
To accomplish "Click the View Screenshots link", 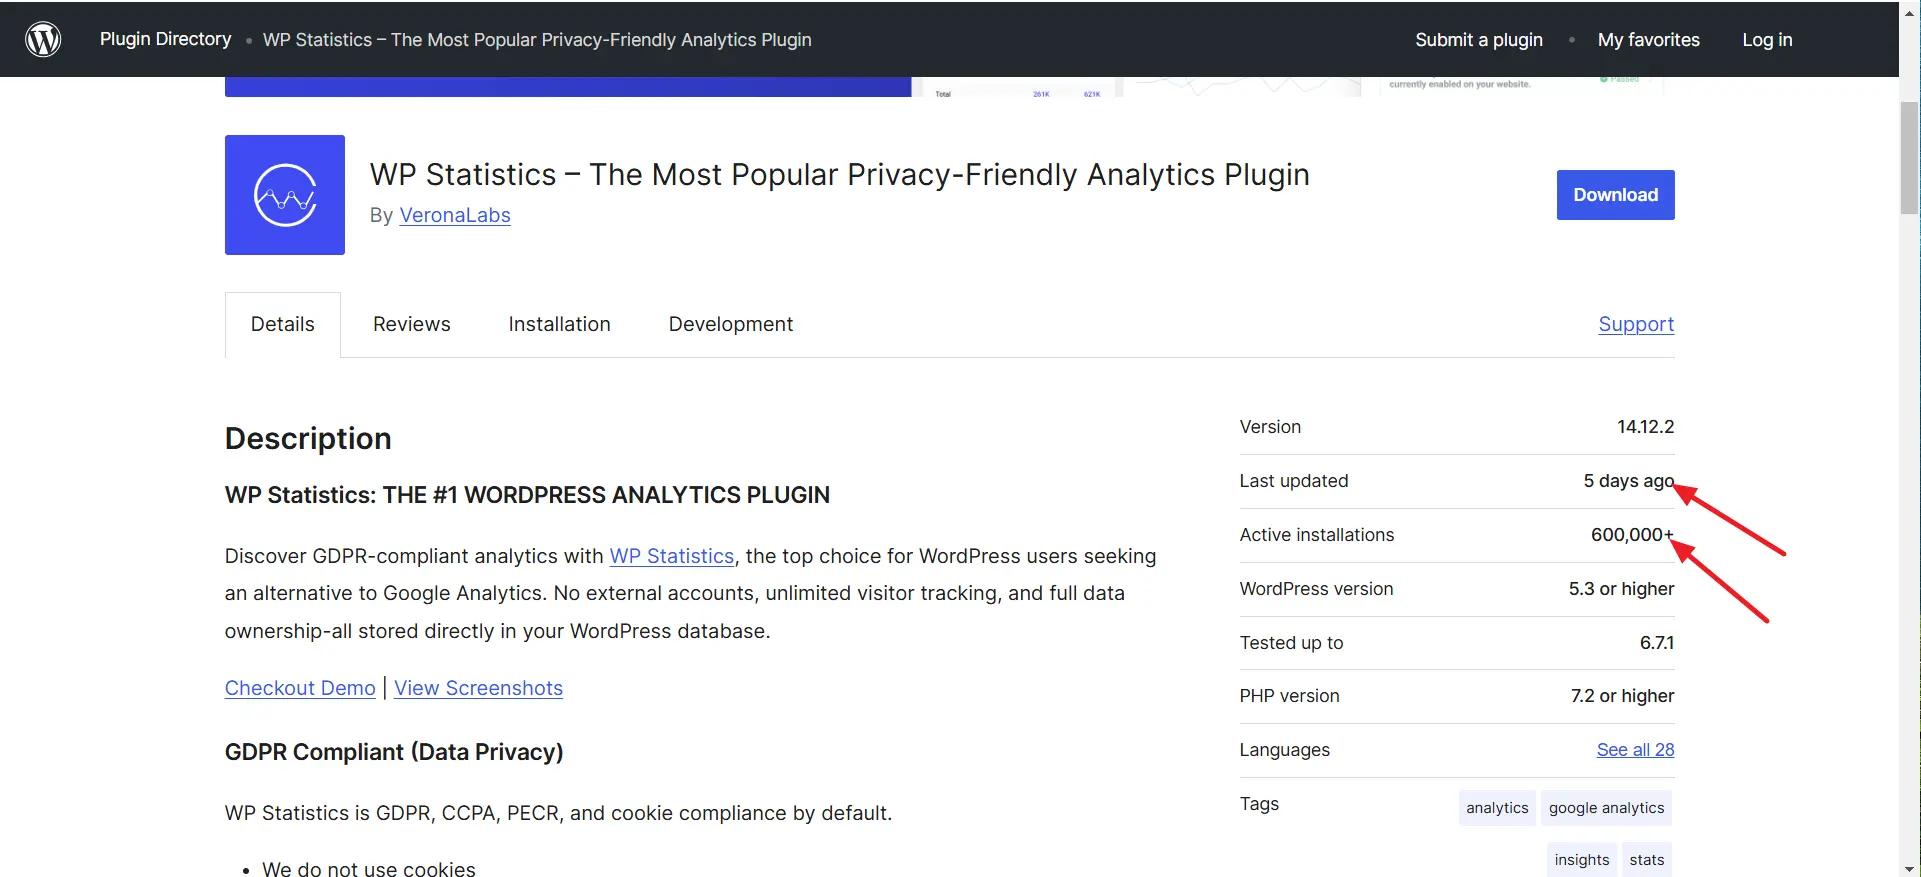I will click(x=478, y=688).
